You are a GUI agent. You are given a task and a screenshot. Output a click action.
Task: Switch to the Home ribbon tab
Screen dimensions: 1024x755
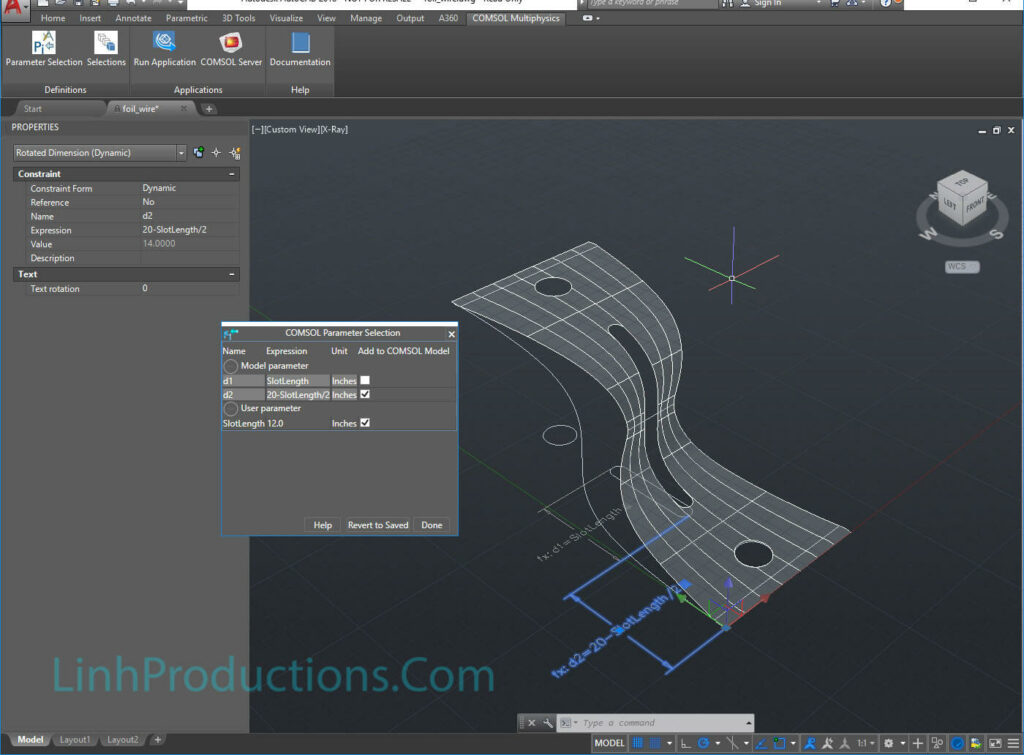[53, 18]
